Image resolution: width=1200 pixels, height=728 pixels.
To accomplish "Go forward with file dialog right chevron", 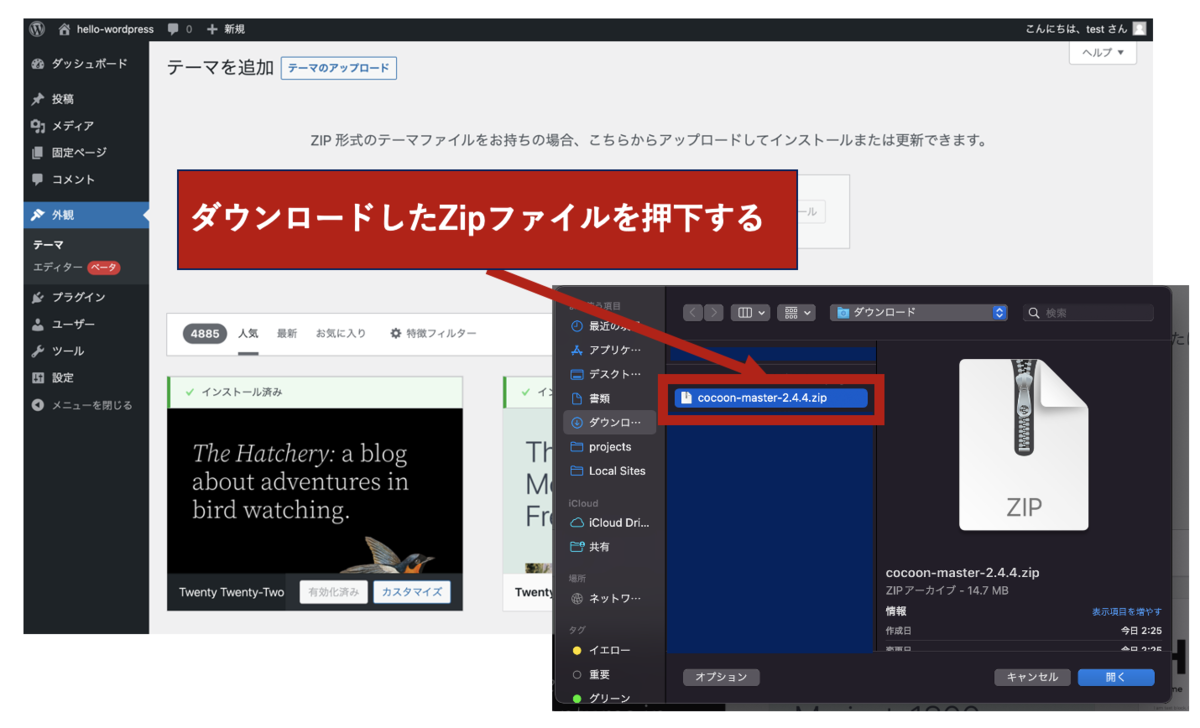I will click(713, 313).
